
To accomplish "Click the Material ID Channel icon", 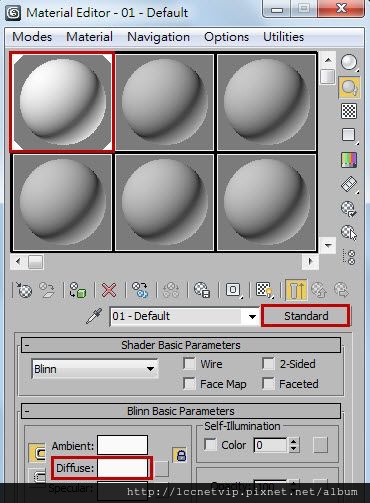I will 233,290.
